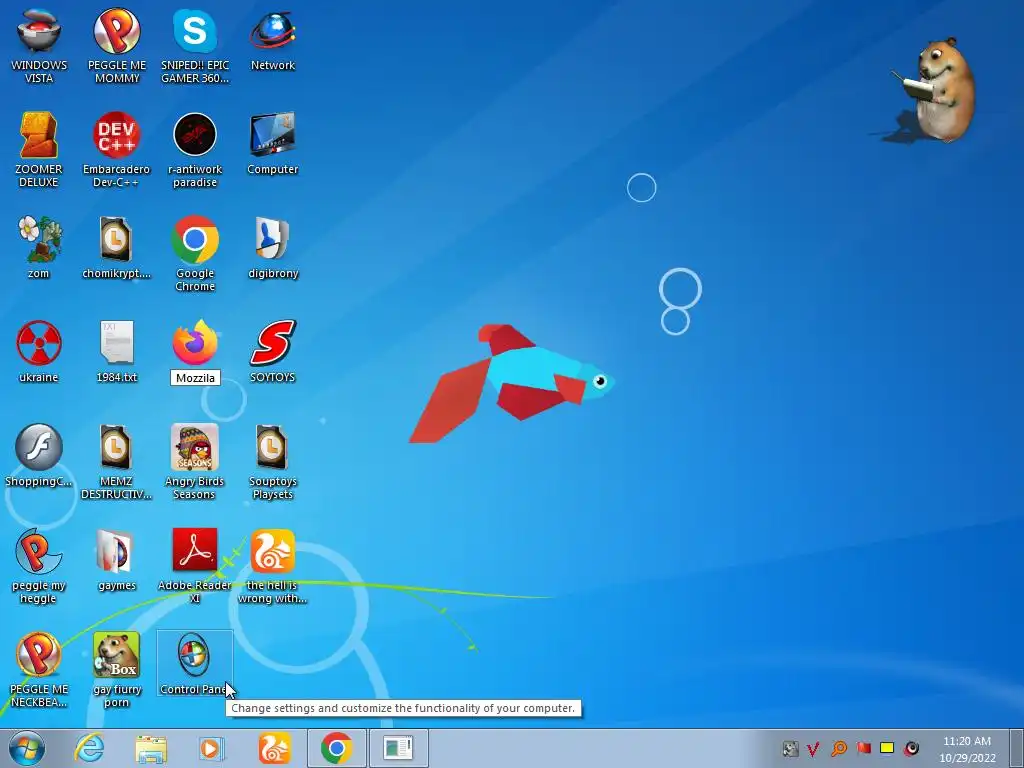Open the Computer desktop icon

(272, 143)
